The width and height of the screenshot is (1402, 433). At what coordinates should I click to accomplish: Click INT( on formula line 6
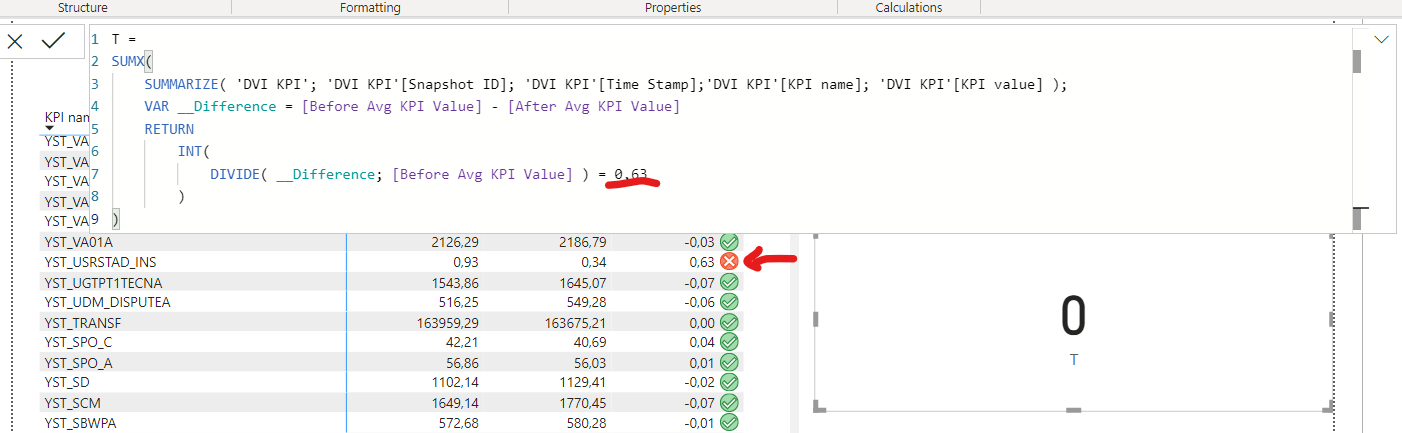pos(194,151)
